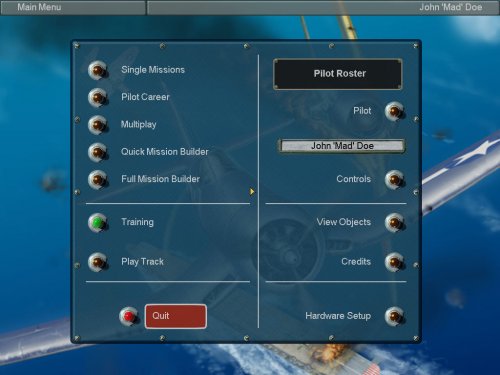Screen dimensions: 500x375
Task: Click the round button beside Single Missions
Action: coord(98,70)
